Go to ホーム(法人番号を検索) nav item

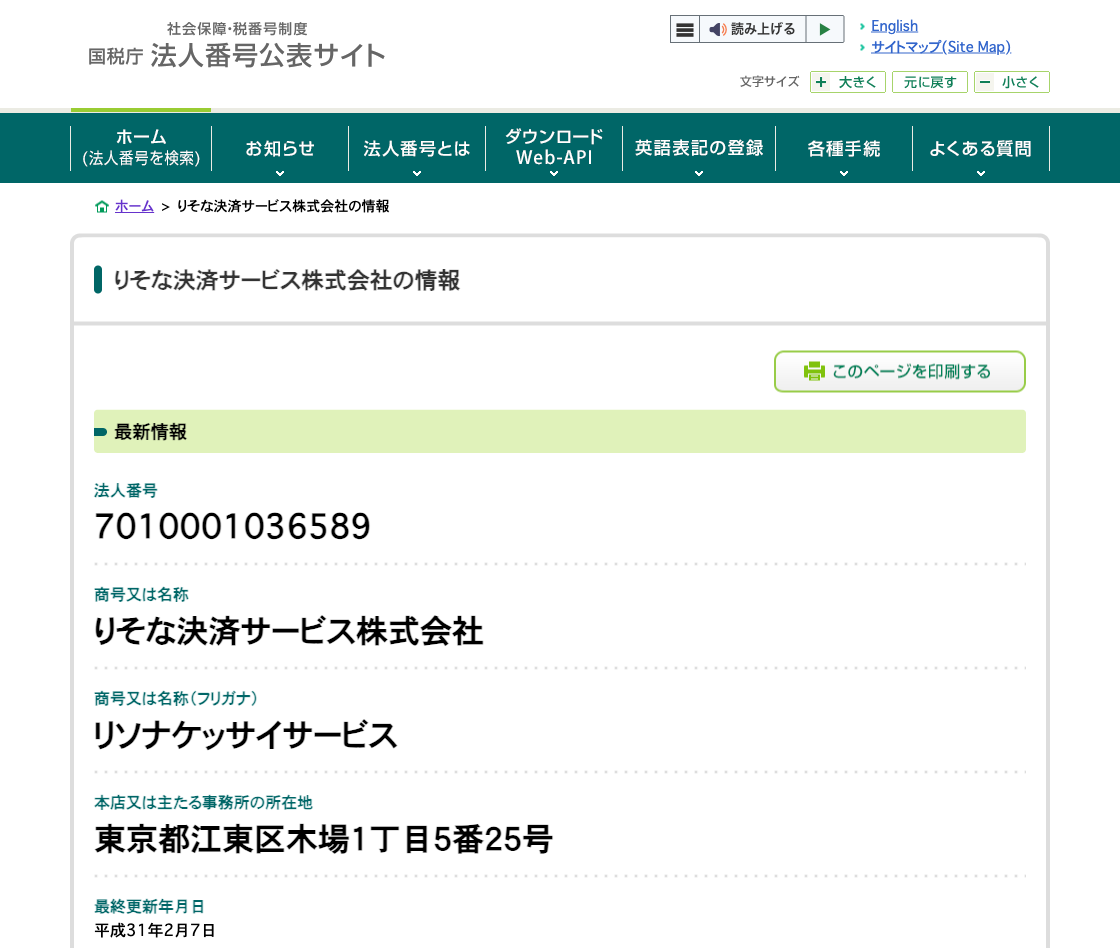pyautogui.click(x=141, y=148)
